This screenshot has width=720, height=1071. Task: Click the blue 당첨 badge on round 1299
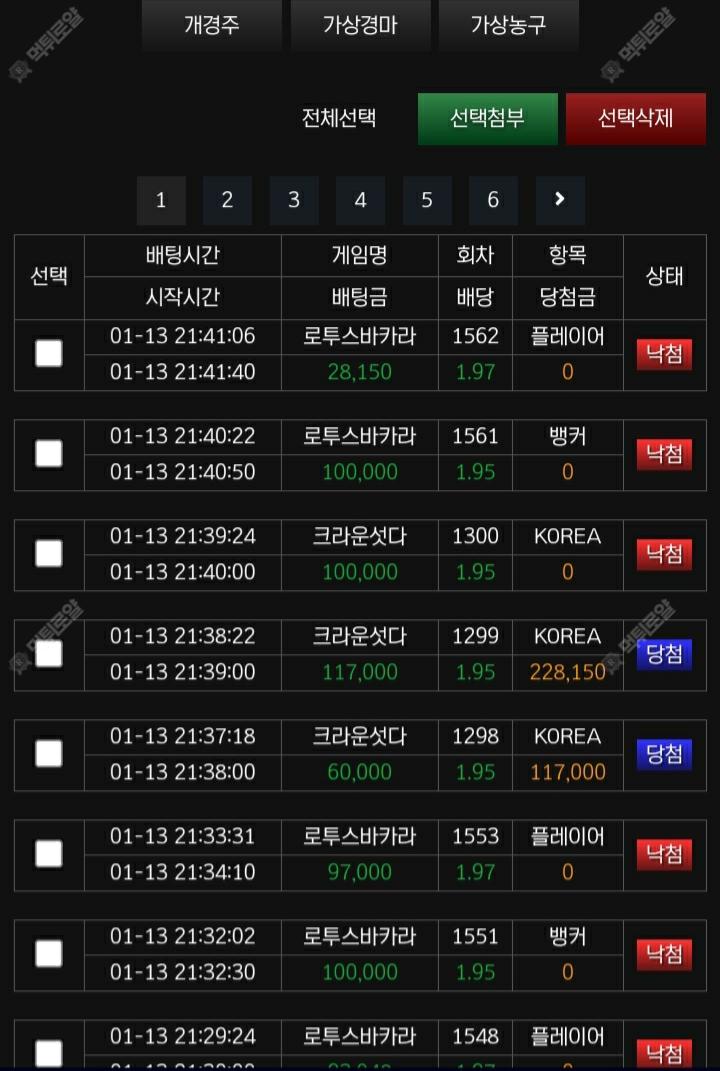[664, 654]
